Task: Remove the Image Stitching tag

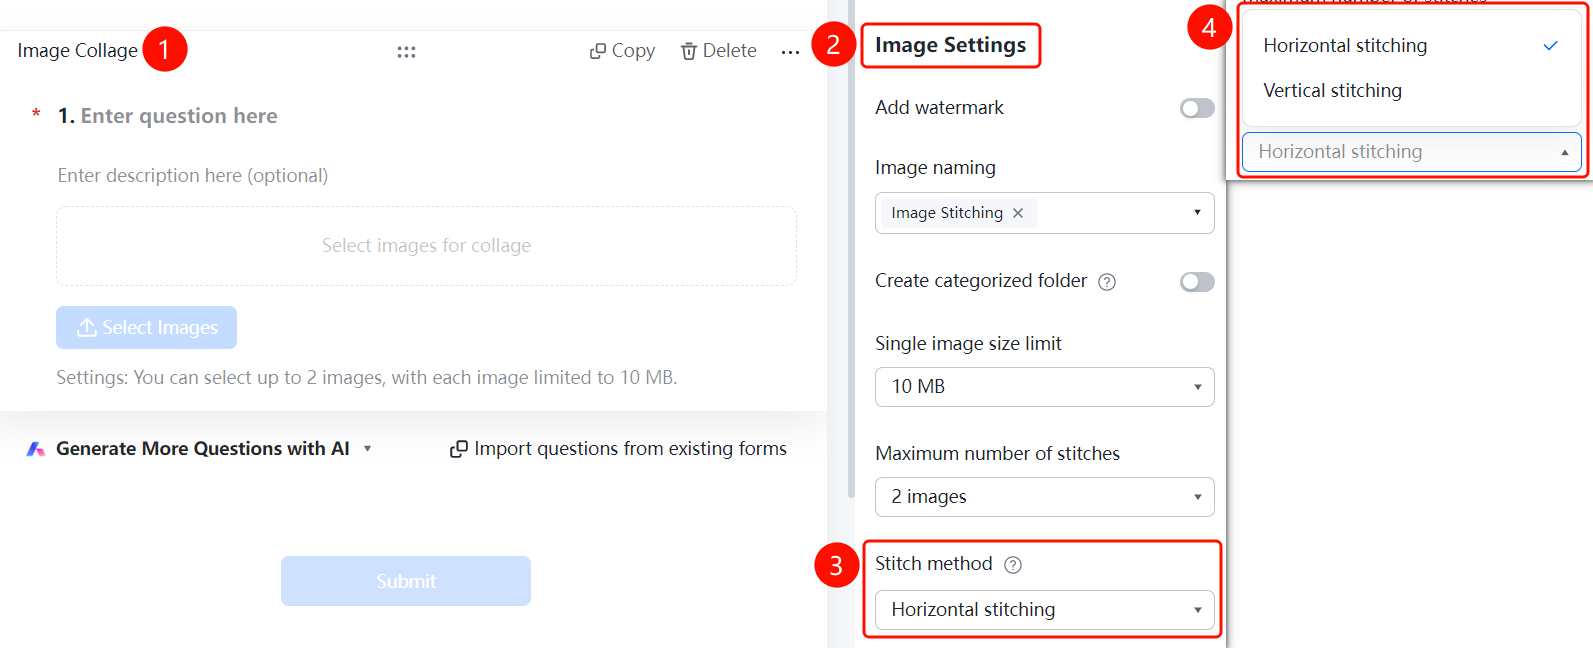Action: 1018,213
